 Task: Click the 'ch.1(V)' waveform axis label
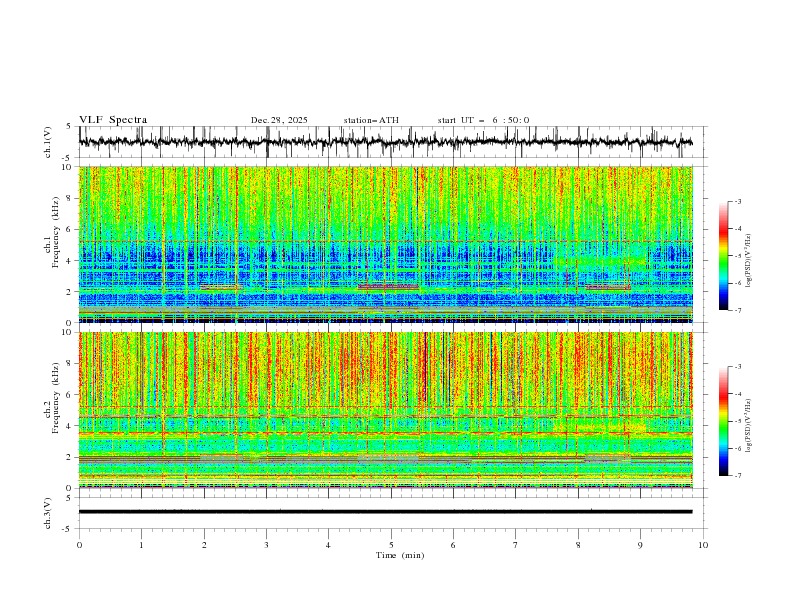pos(48,142)
